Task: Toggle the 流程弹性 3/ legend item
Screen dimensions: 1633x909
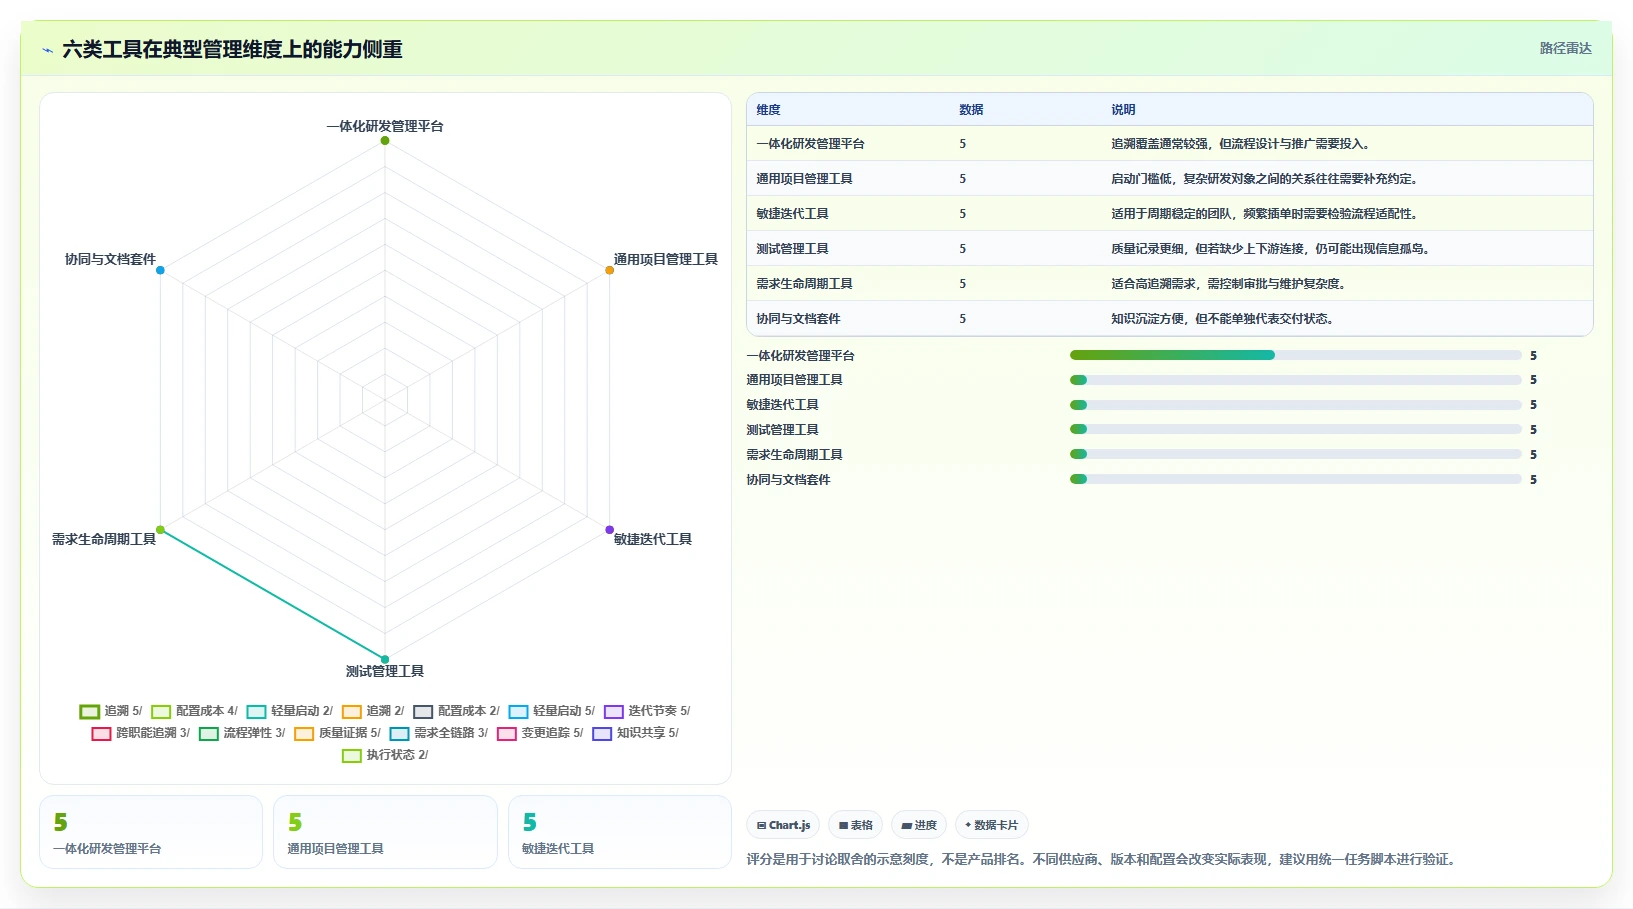Action: coord(242,733)
